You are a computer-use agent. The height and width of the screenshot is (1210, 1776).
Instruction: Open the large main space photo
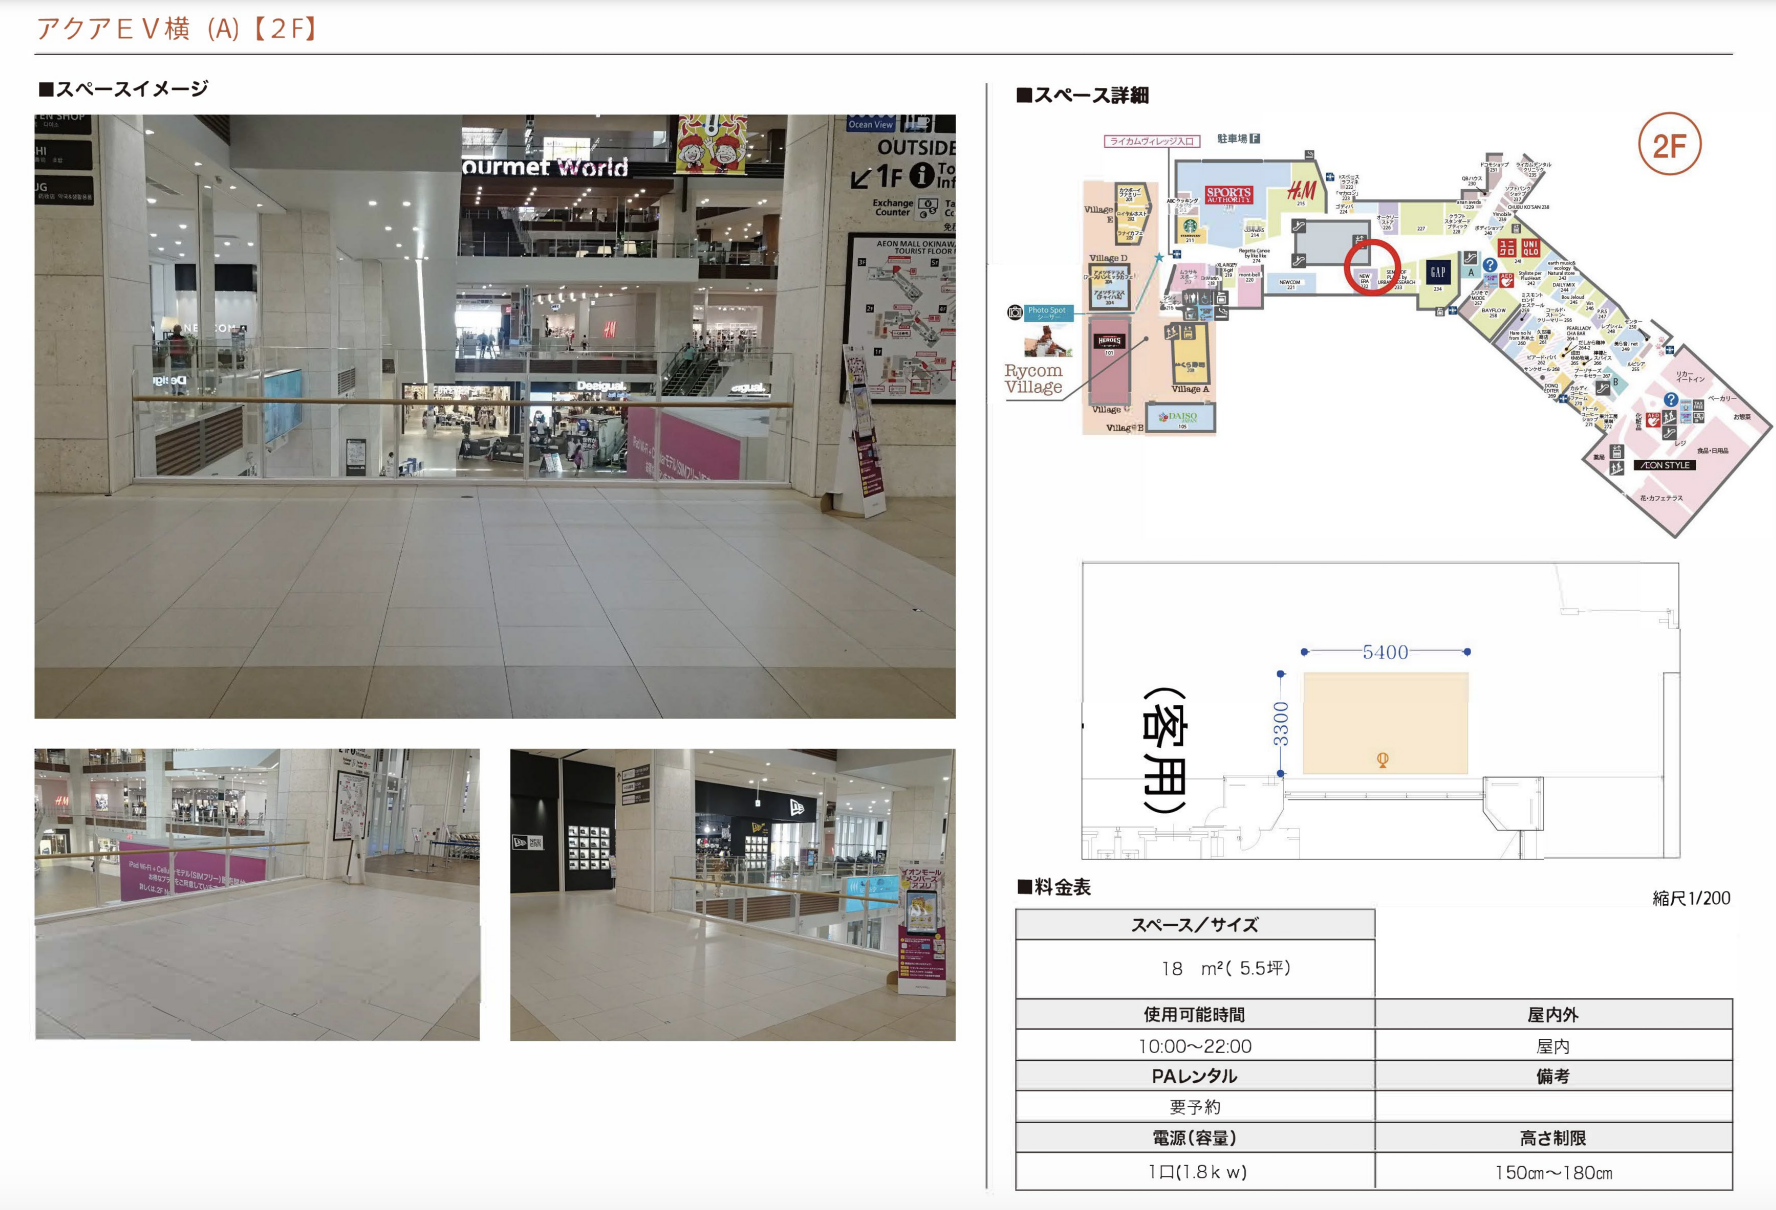[x=495, y=416]
